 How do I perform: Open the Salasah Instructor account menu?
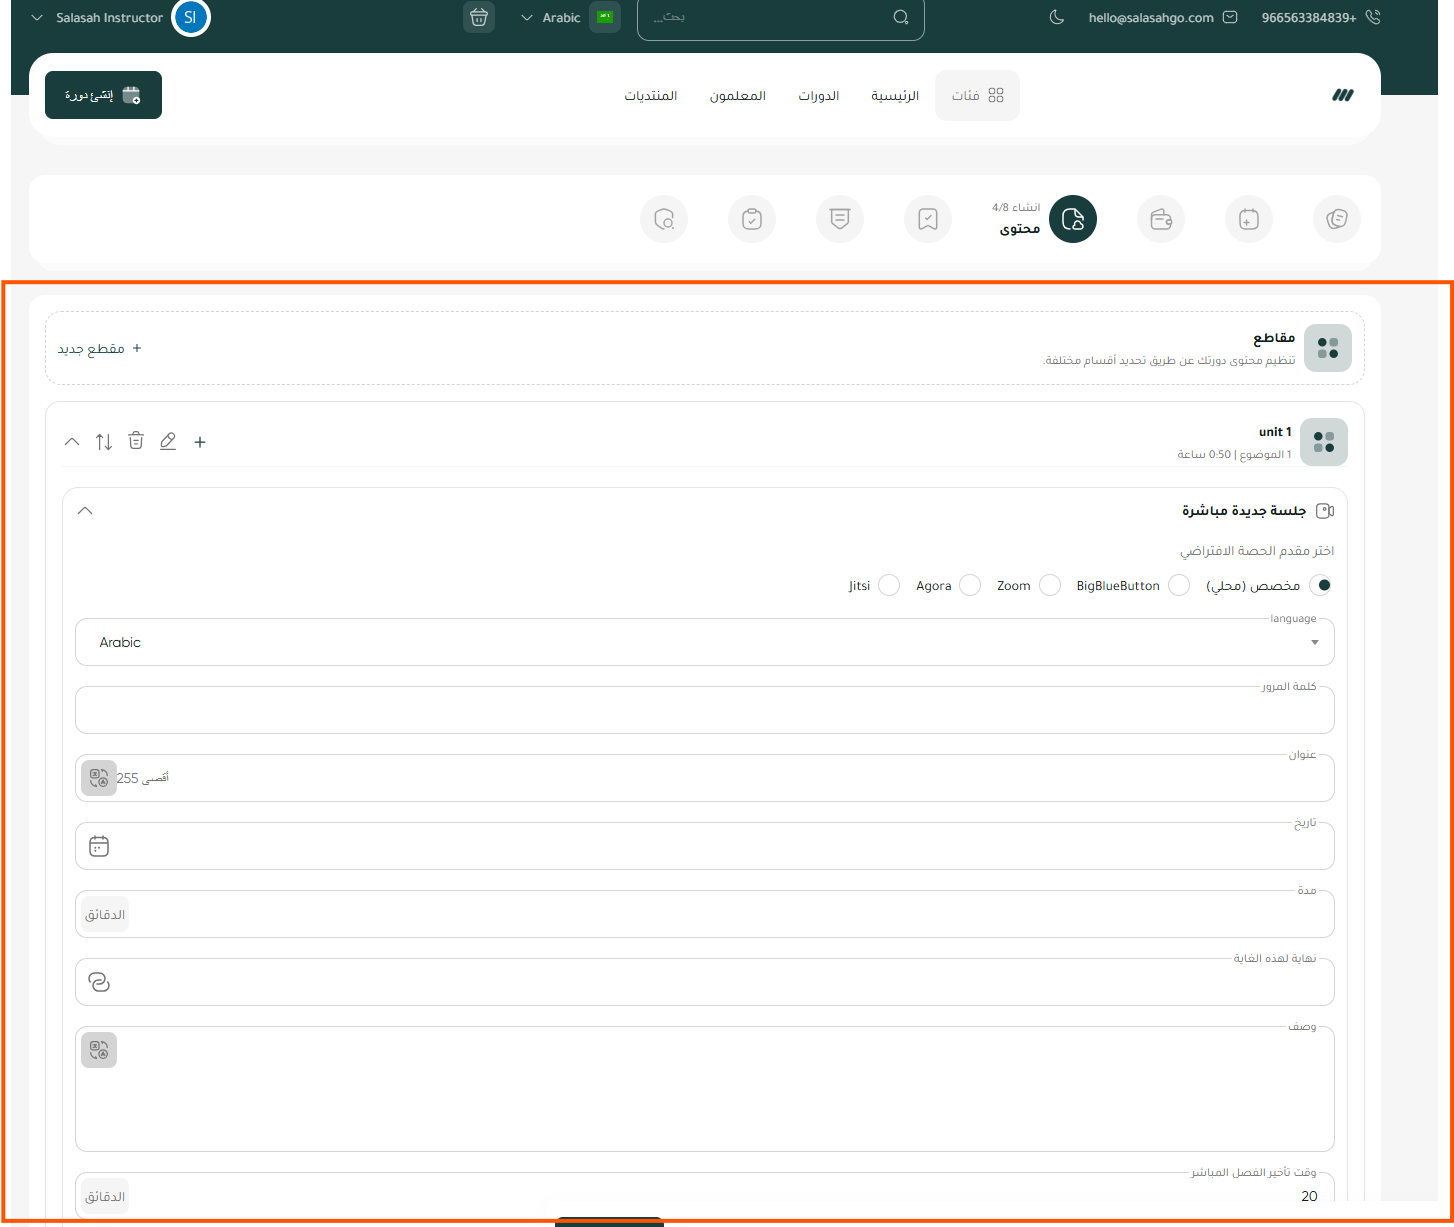[x=120, y=17]
